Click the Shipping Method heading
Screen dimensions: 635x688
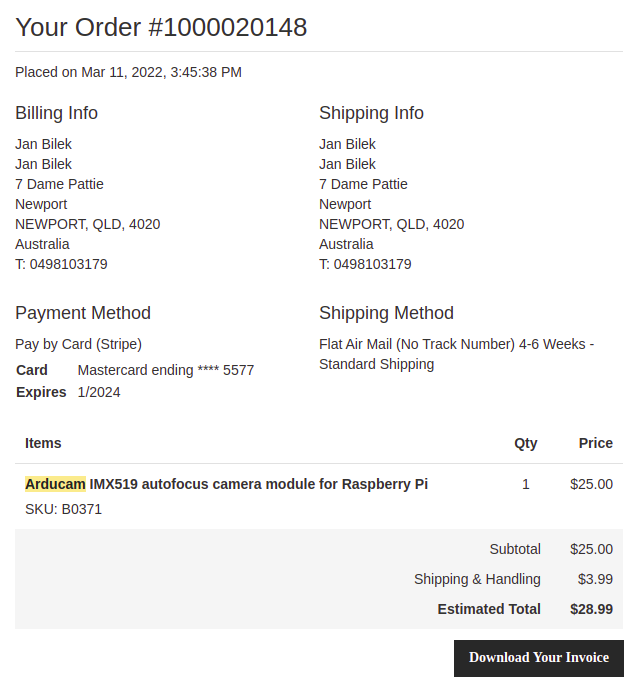pos(386,313)
